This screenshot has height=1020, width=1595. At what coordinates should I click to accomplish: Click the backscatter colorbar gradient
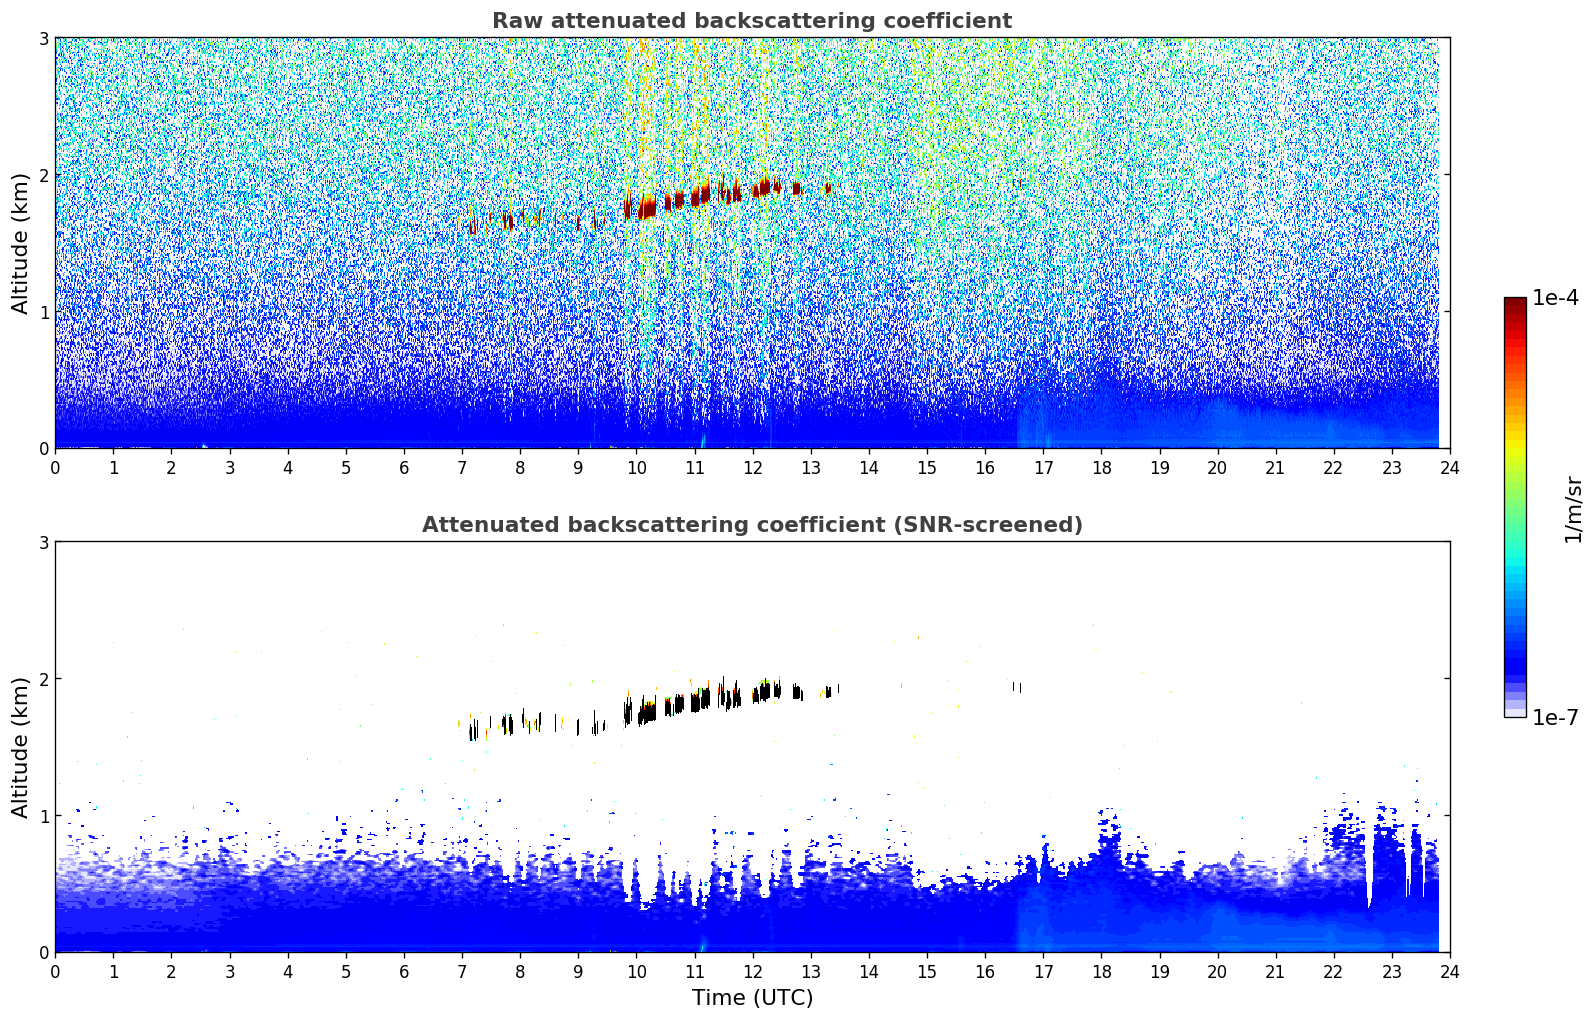coord(1515,507)
